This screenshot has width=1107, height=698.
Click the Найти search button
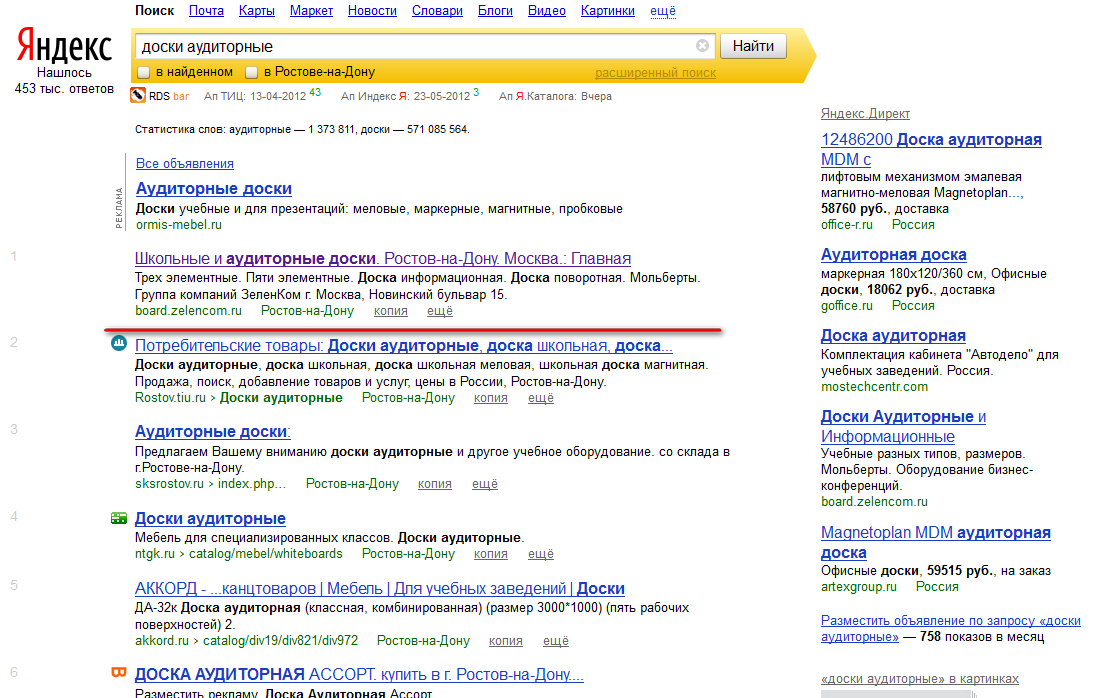point(753,46)
